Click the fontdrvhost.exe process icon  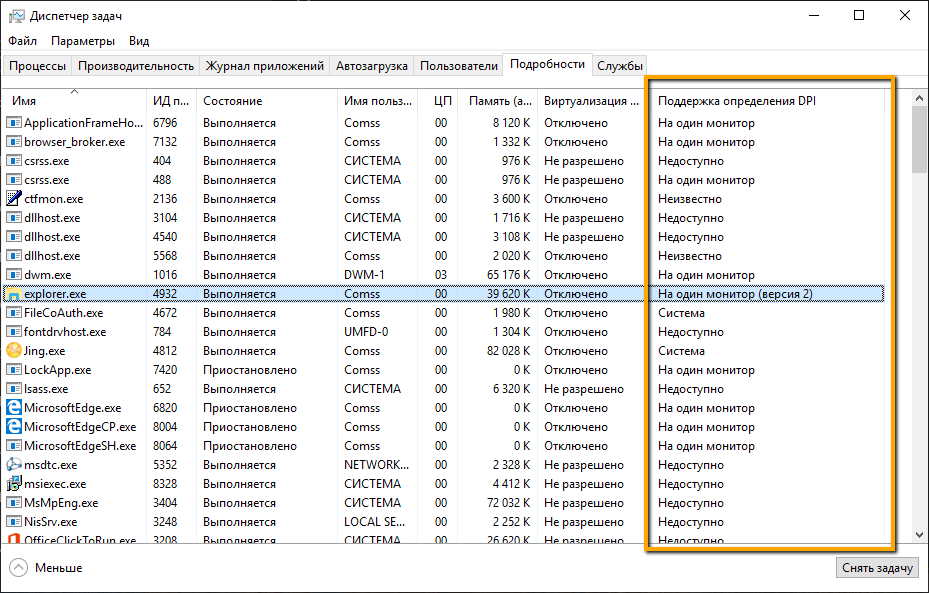14,332
